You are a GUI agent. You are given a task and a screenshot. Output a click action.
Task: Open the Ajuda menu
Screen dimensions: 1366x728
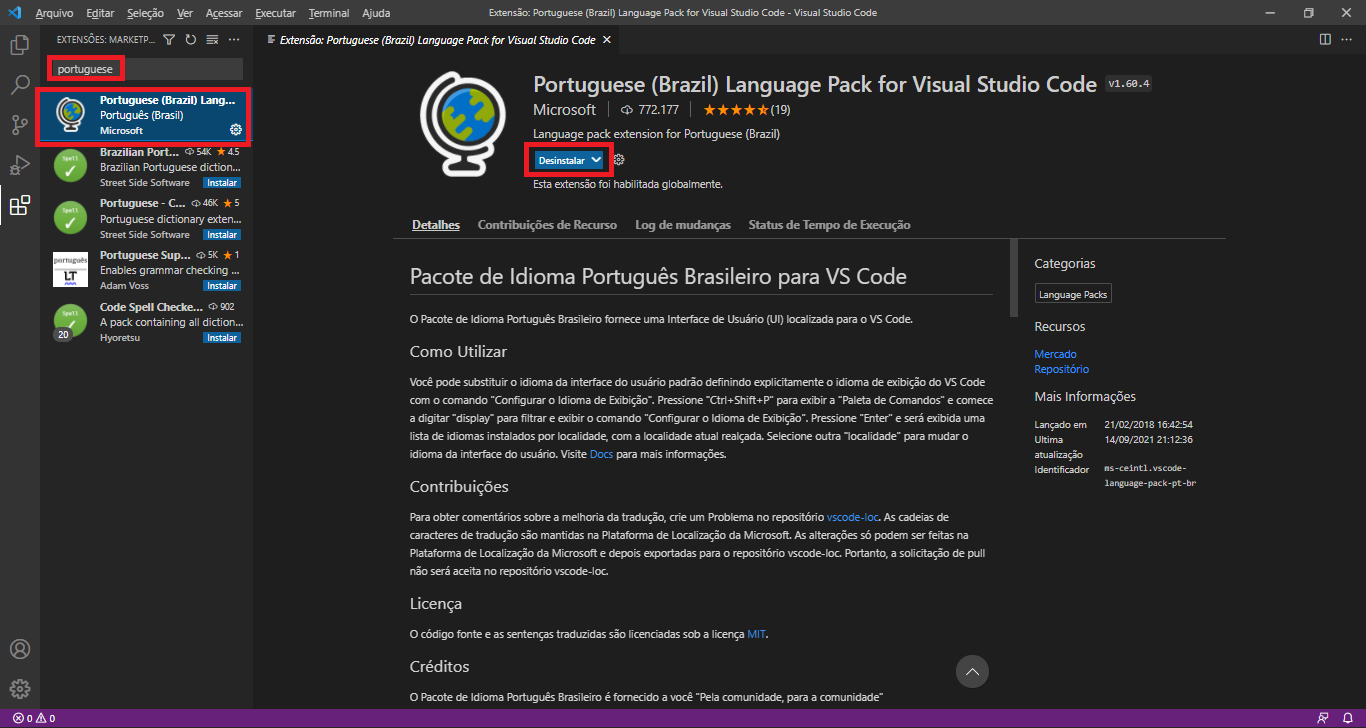coord(376,13)
